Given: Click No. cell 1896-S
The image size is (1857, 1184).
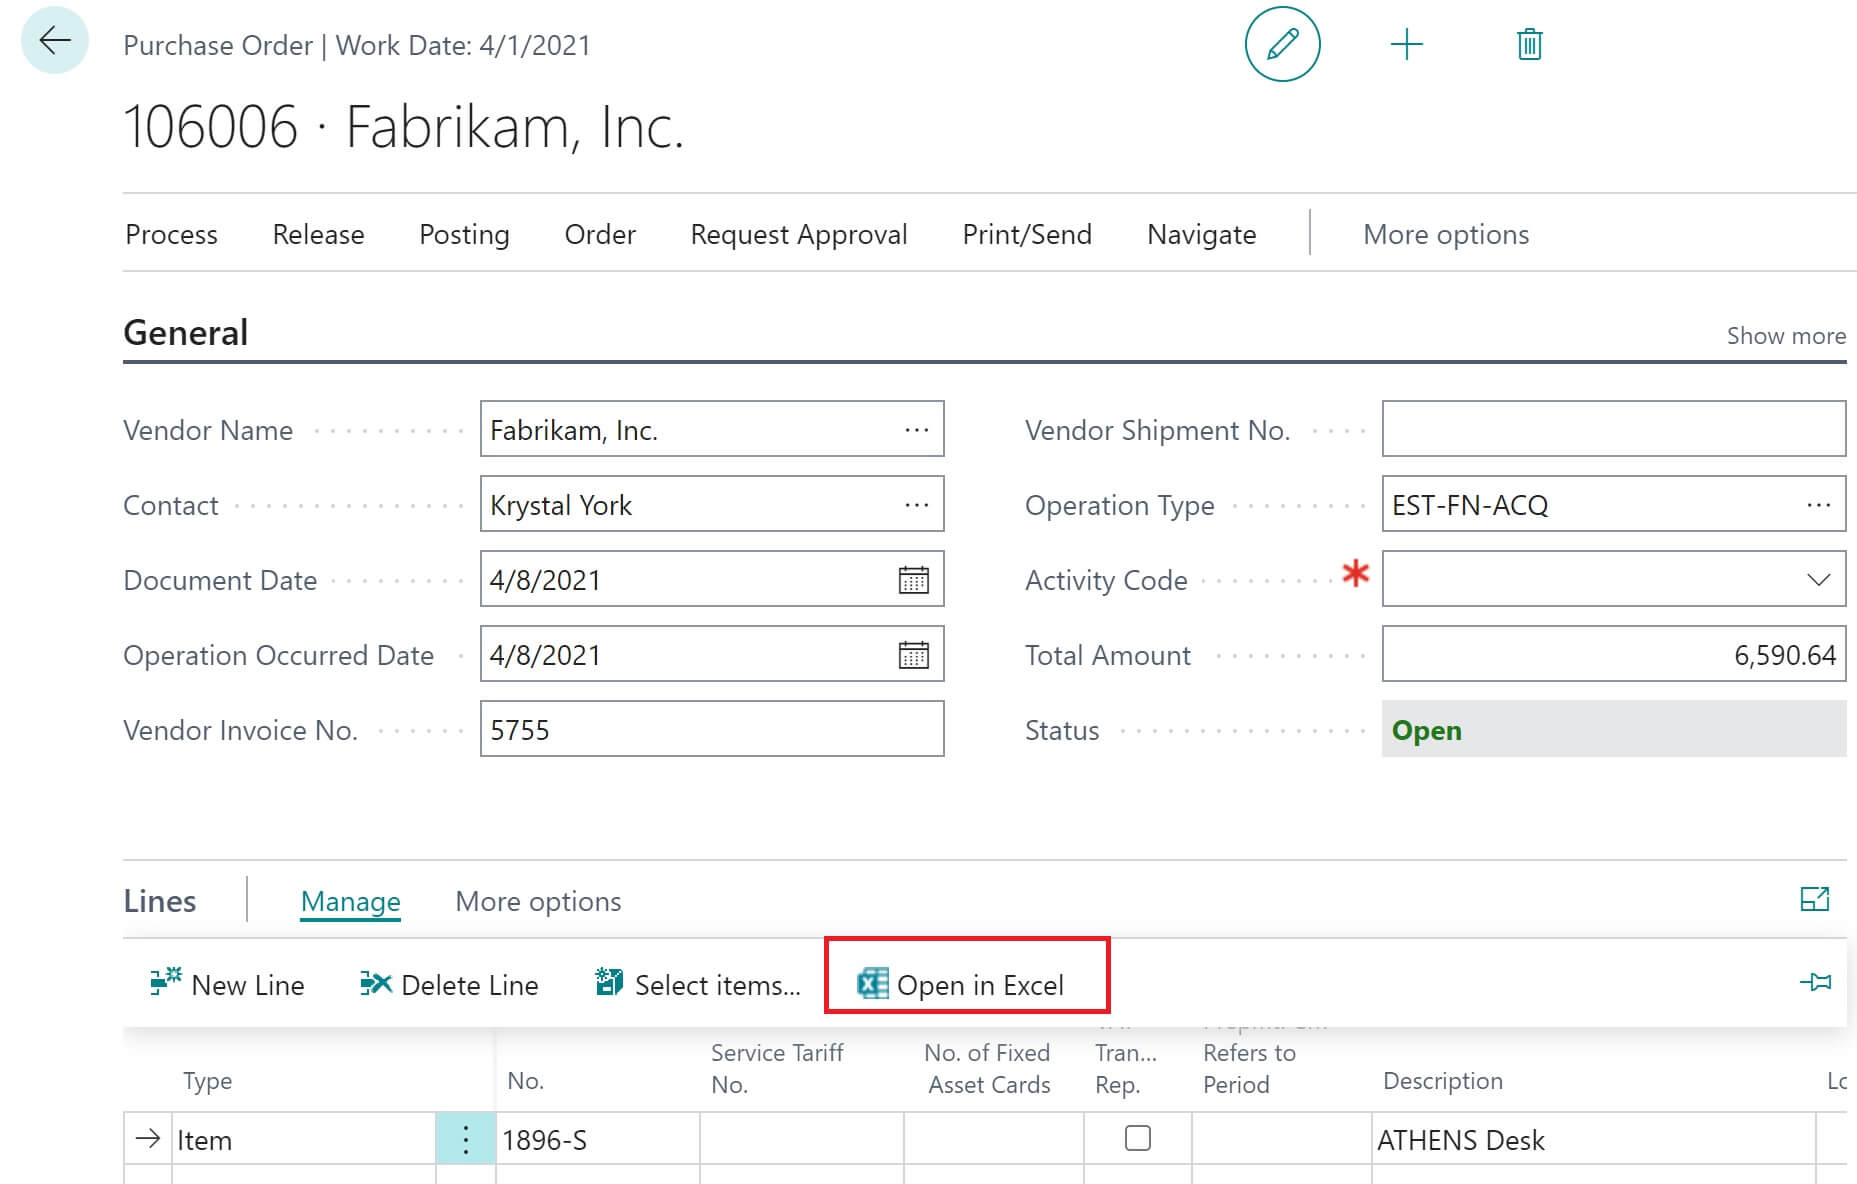Looking at the screenshot, I should (x=598, y=1139).
